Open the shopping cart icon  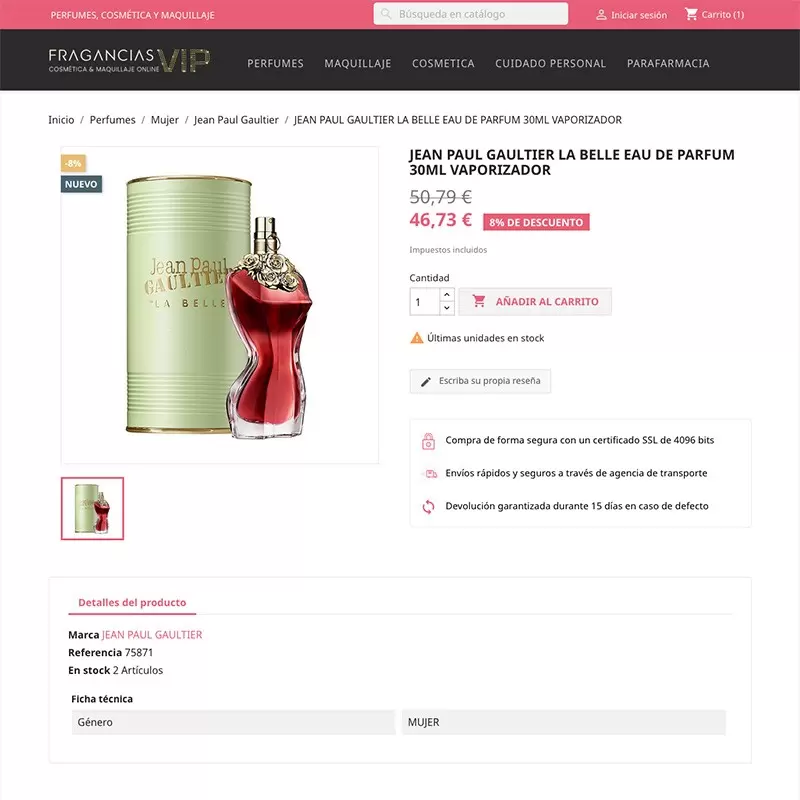[x=691, y=14]
